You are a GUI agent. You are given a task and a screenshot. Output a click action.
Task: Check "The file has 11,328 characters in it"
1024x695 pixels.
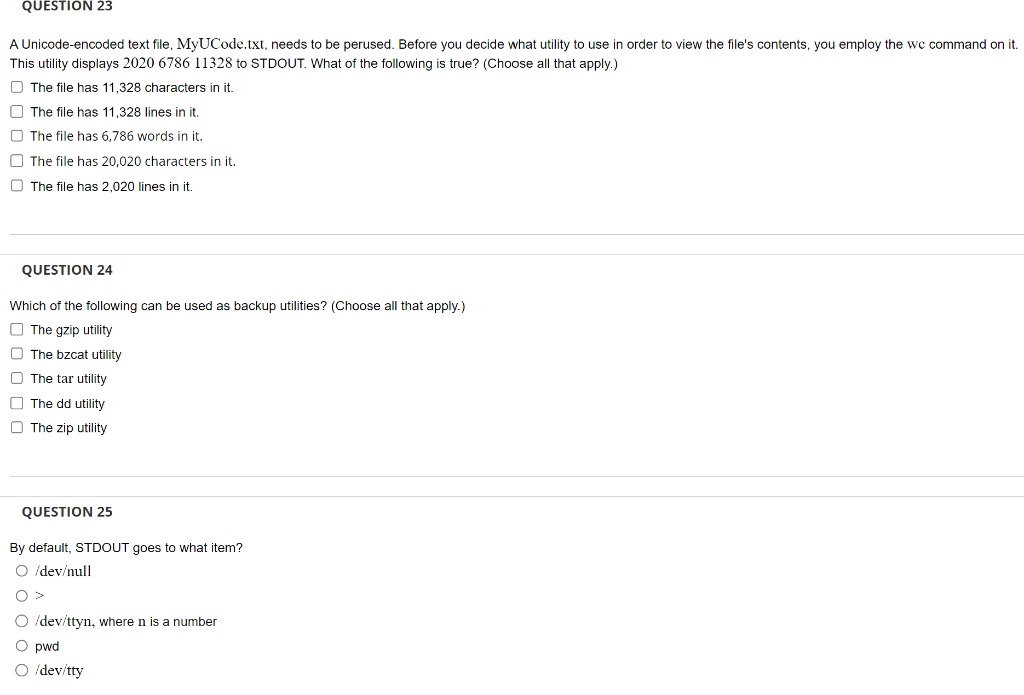click(x=16, y=86)
